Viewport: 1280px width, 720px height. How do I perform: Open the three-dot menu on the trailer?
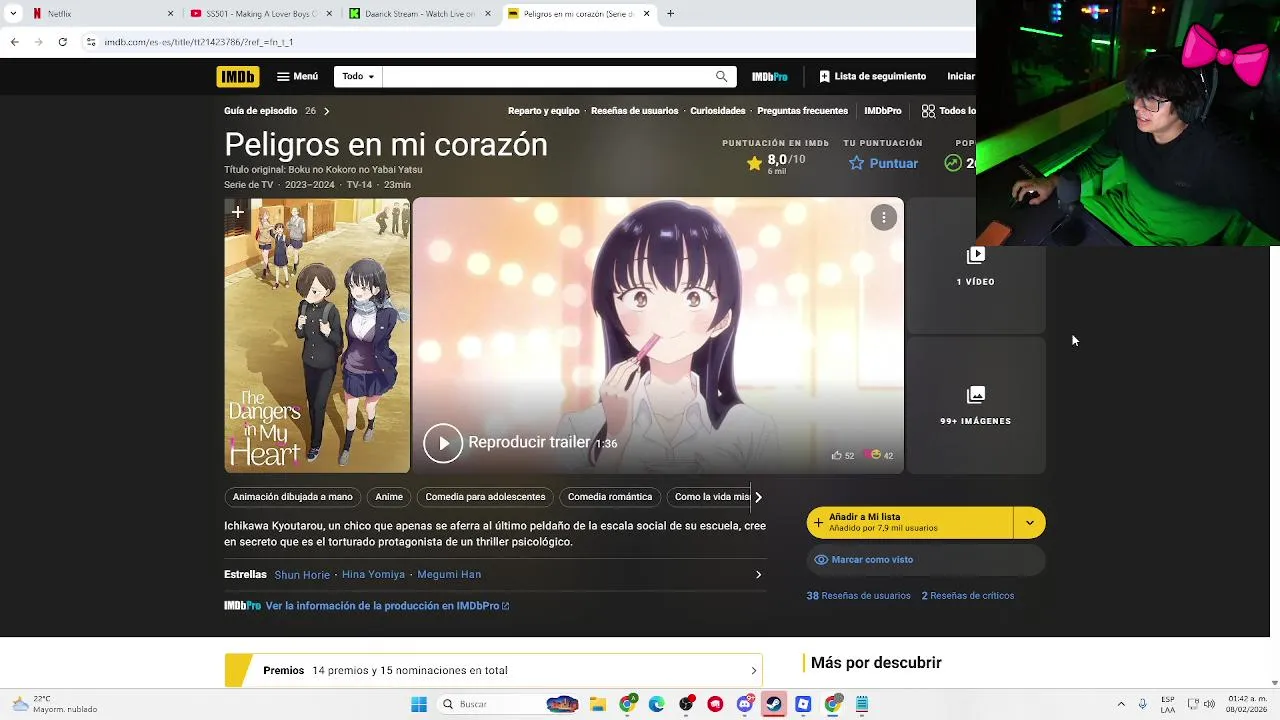(884, 217)
